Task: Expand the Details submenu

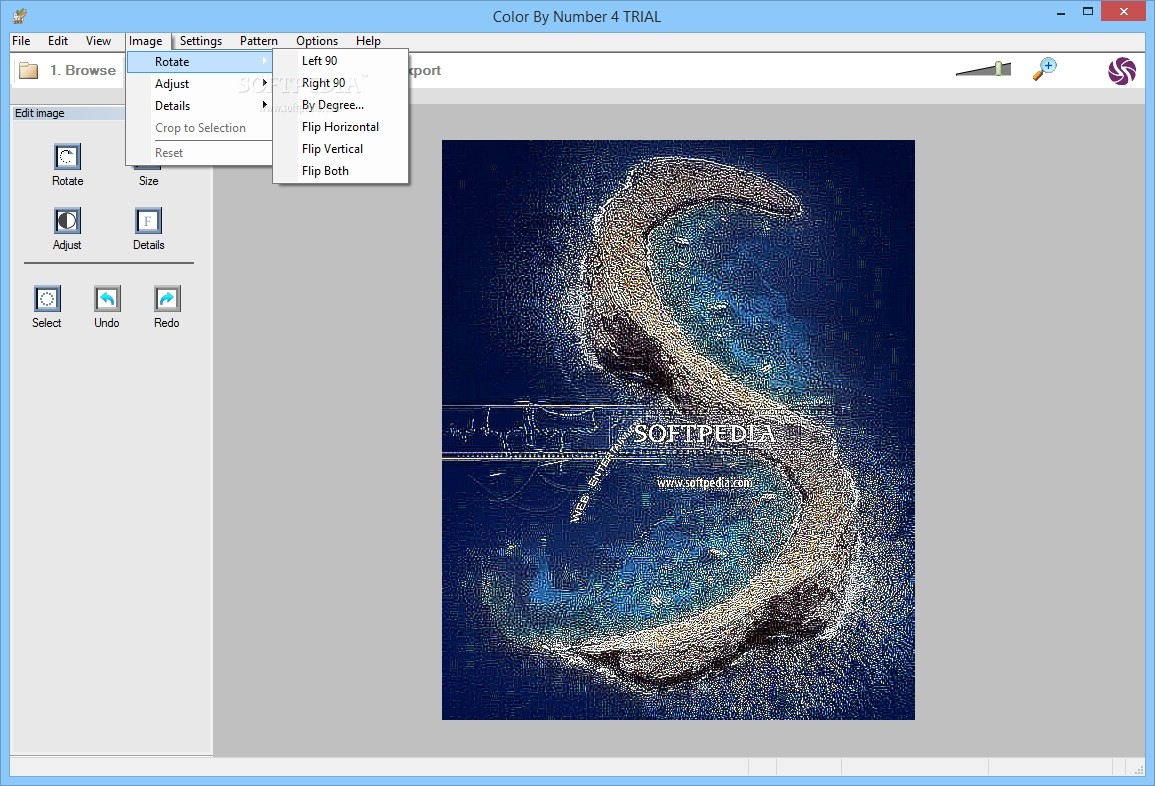Action: (x=200, y=106)
